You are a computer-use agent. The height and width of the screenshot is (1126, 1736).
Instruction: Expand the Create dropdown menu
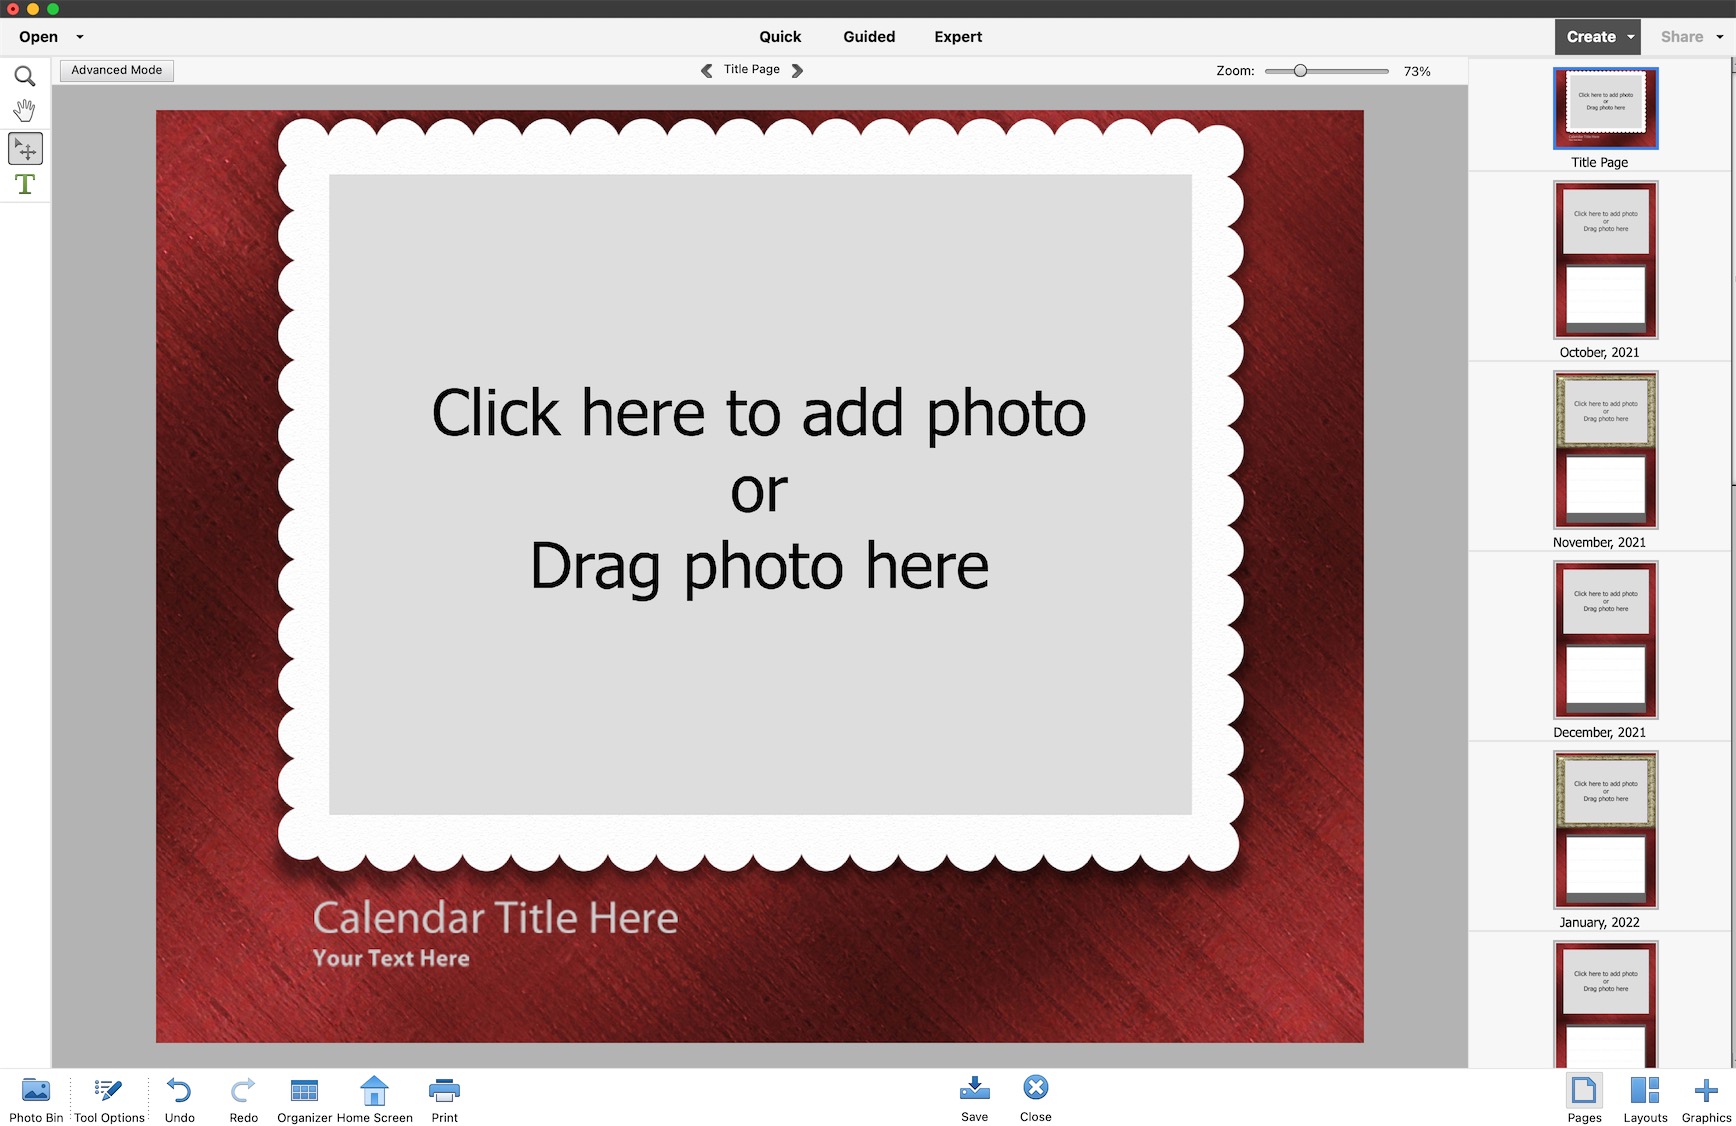click(x=1631, y=37)
